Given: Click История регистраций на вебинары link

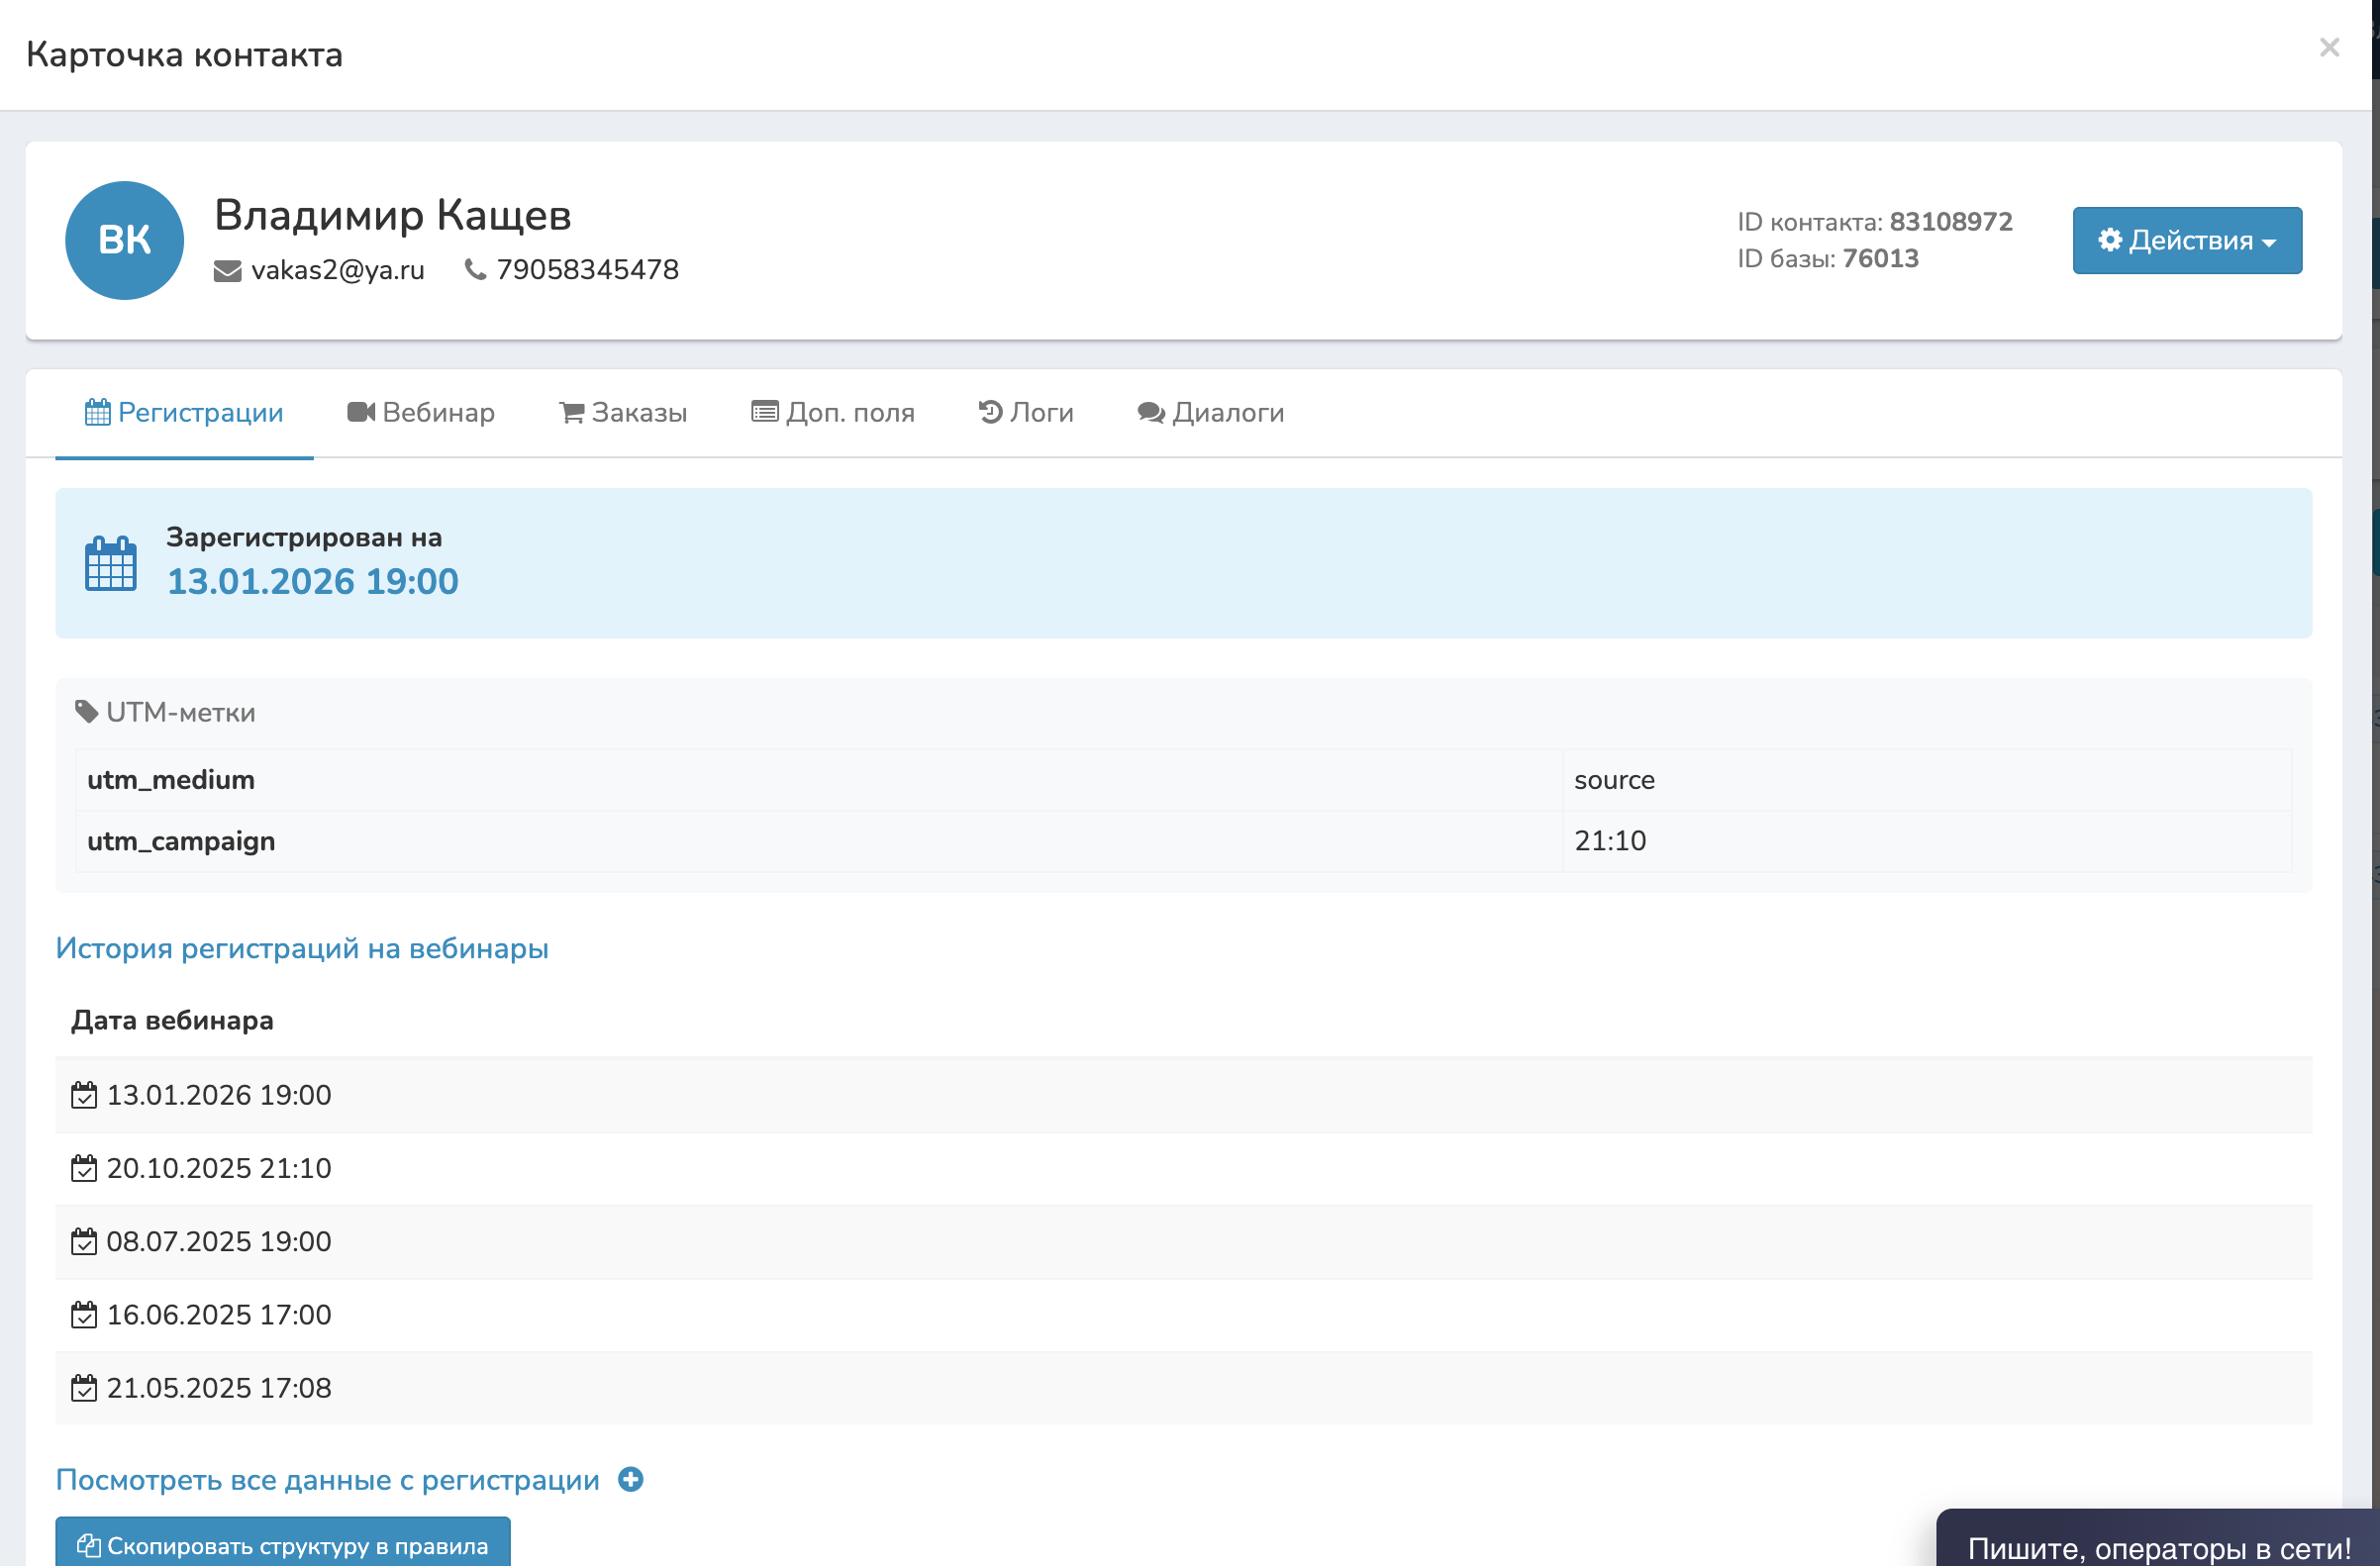Looking at the screenshot, I should tap(302, 948).
